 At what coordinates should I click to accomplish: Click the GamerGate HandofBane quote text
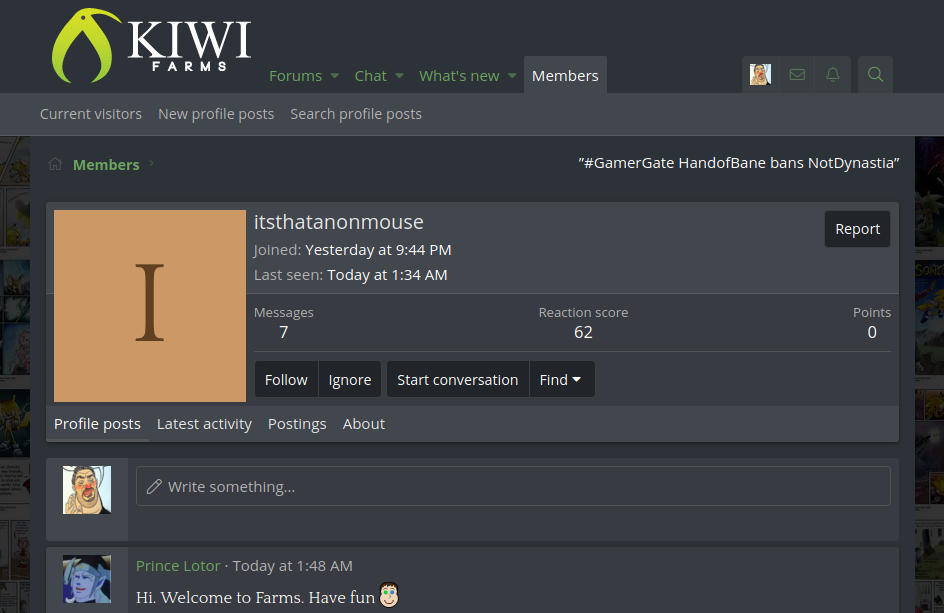click(739, 163)
